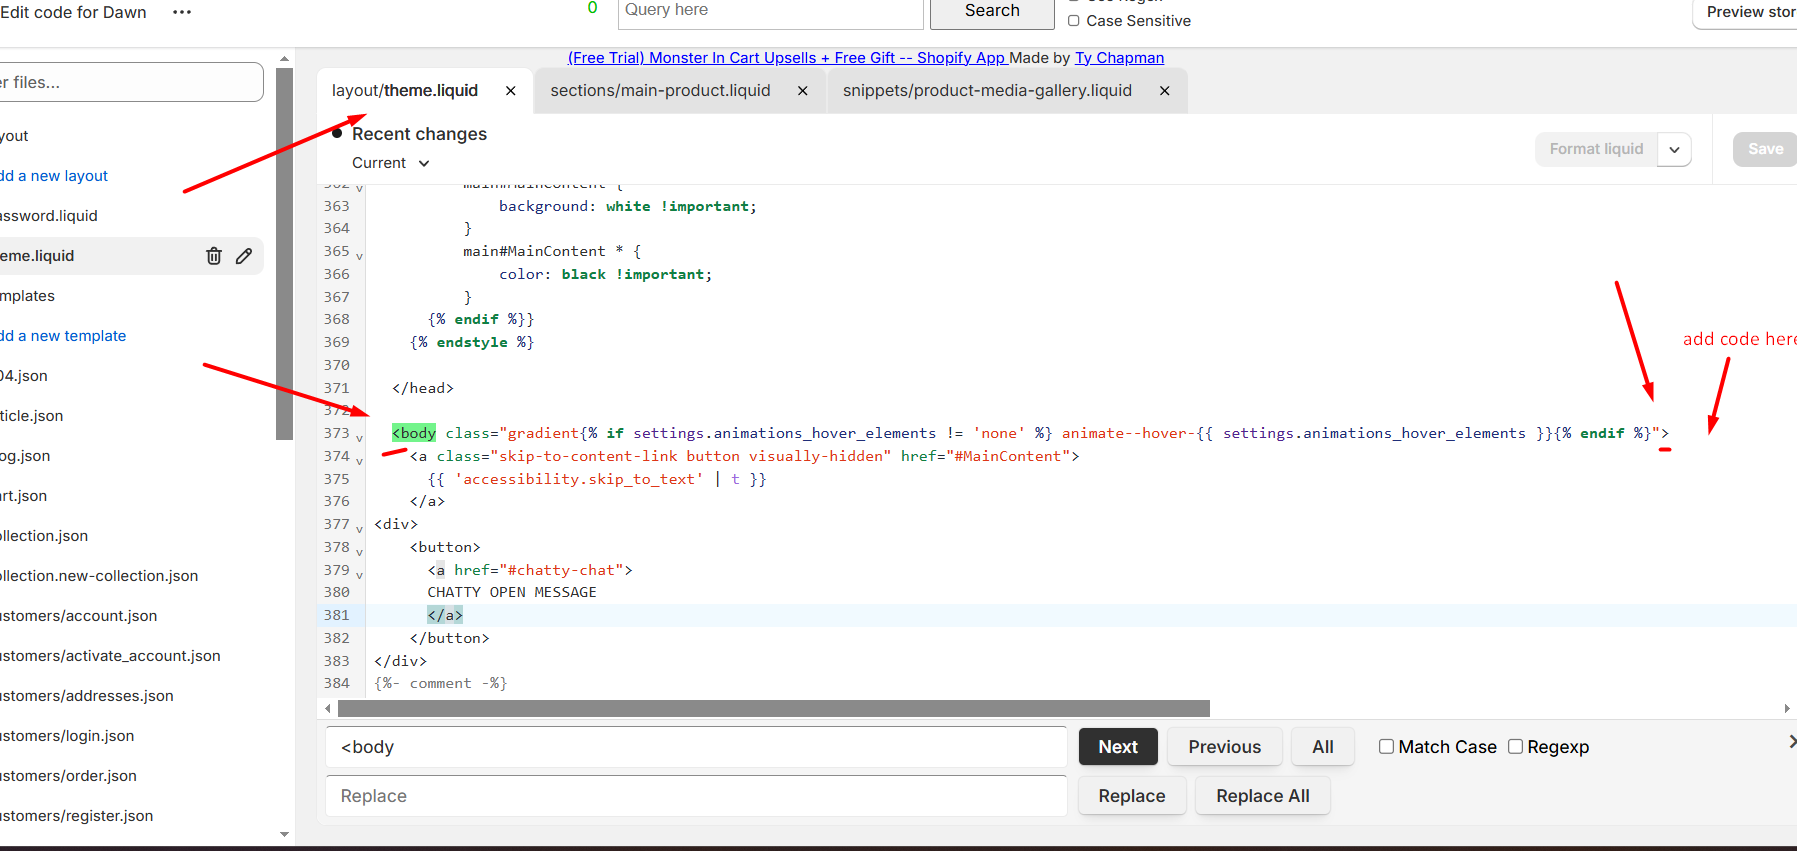
Task: Open the Monster In Cart Upsells app link
Action: coord(788,58)
